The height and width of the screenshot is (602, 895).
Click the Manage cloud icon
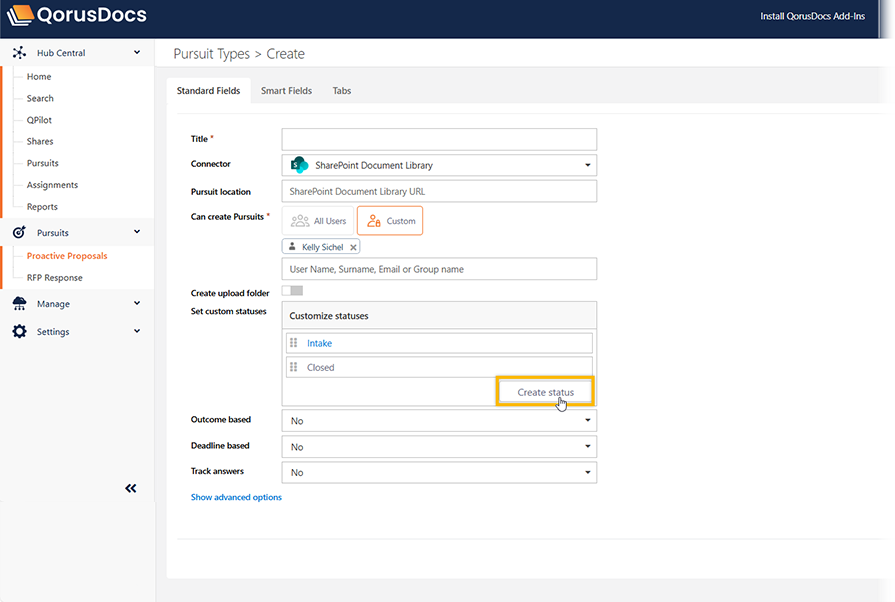click(x=19, y=304)
